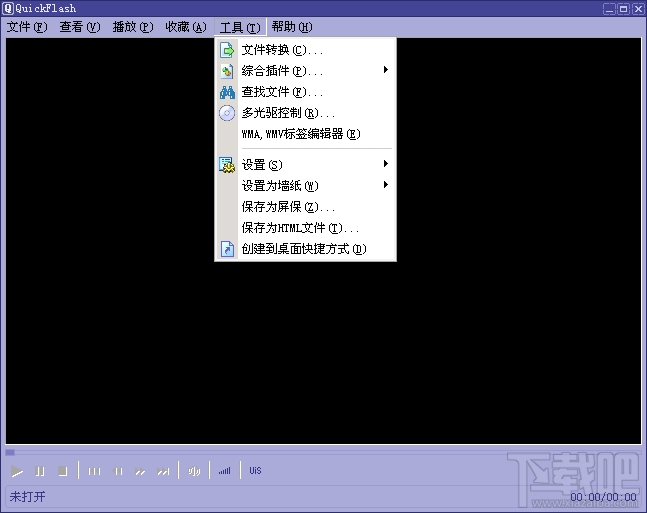Click the 文件转换 document icon
Screen dimensions: 647x513
click(x=227, y=50)
